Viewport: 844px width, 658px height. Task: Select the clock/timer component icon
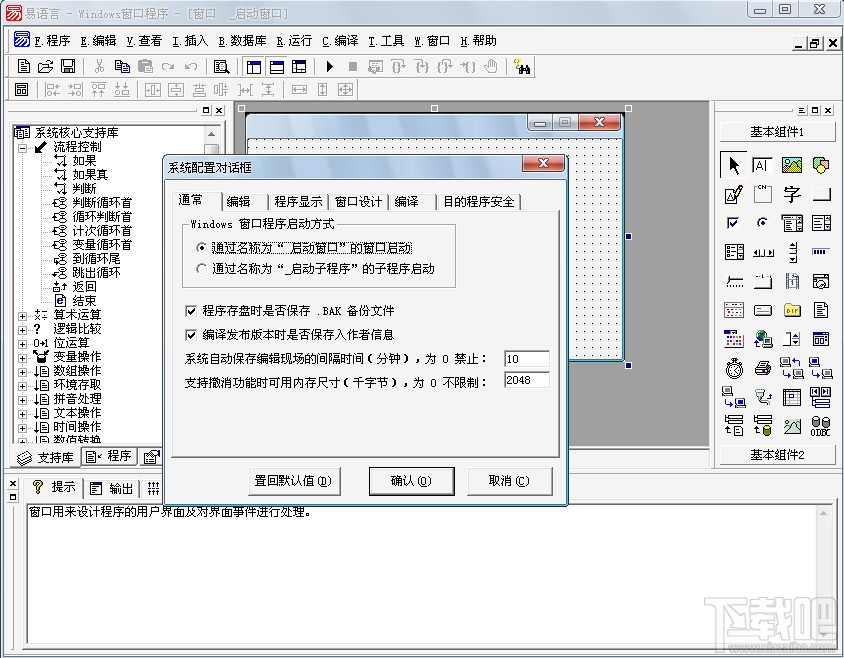pyautogui.click(x=732, y=369)
